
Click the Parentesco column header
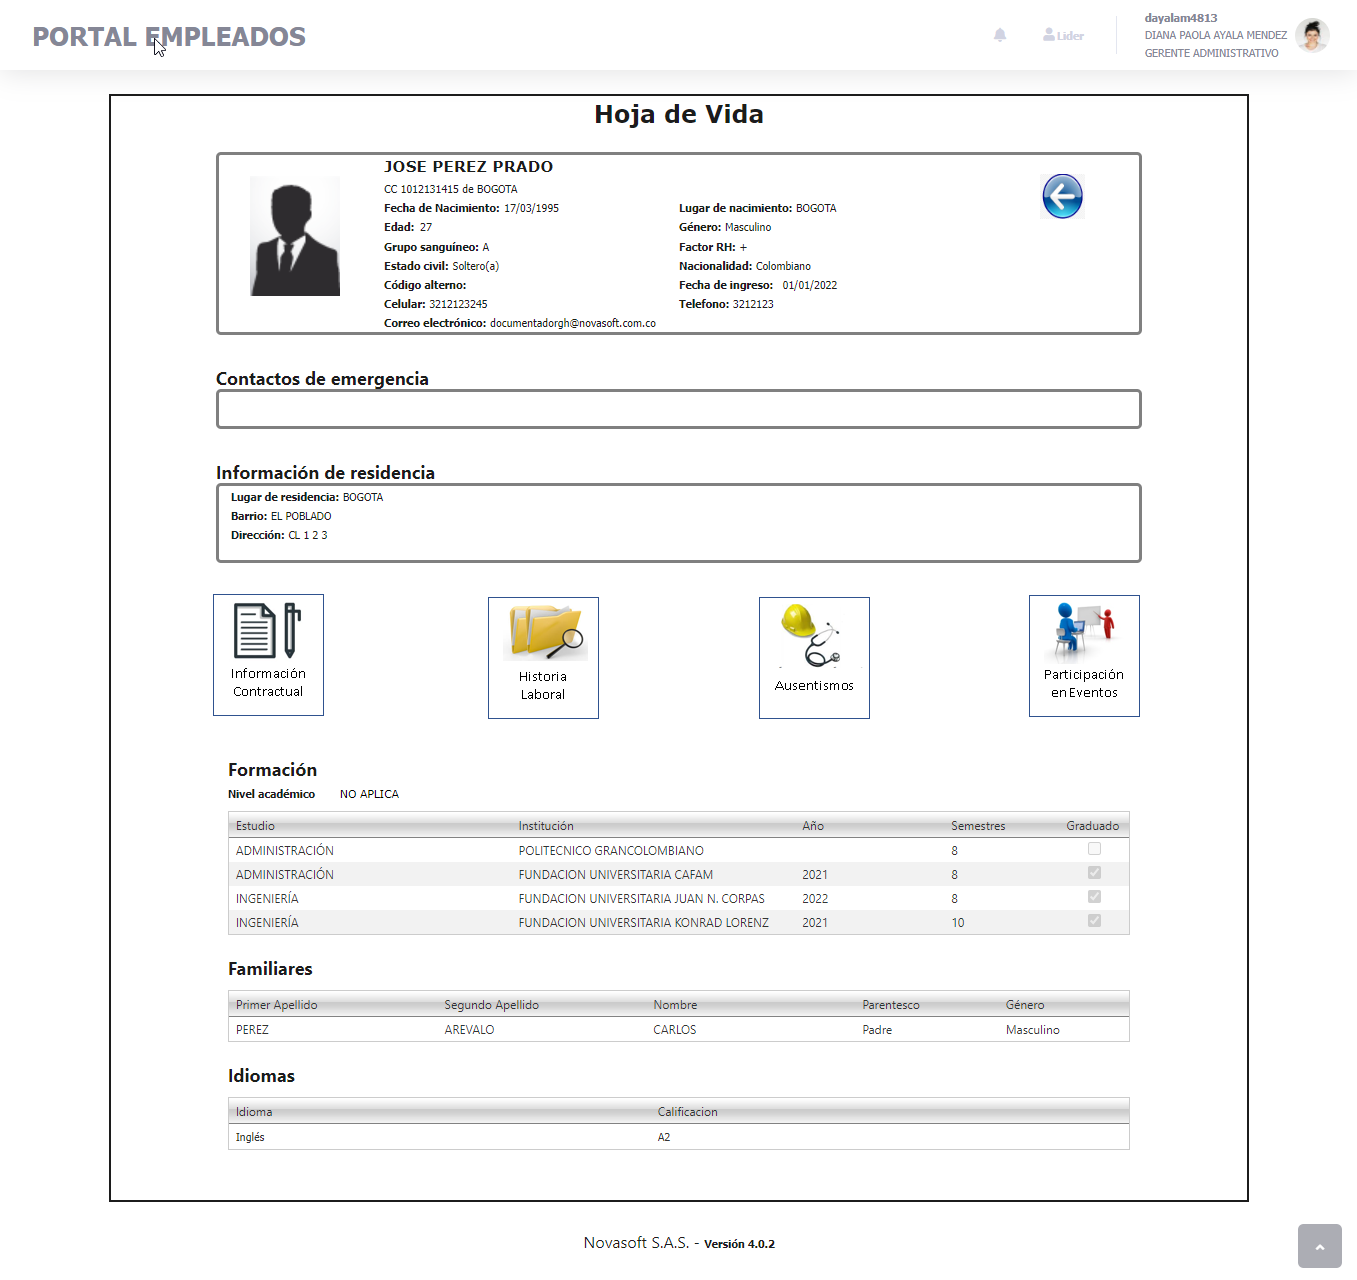pyautogui.click(x=891, y=1005)
